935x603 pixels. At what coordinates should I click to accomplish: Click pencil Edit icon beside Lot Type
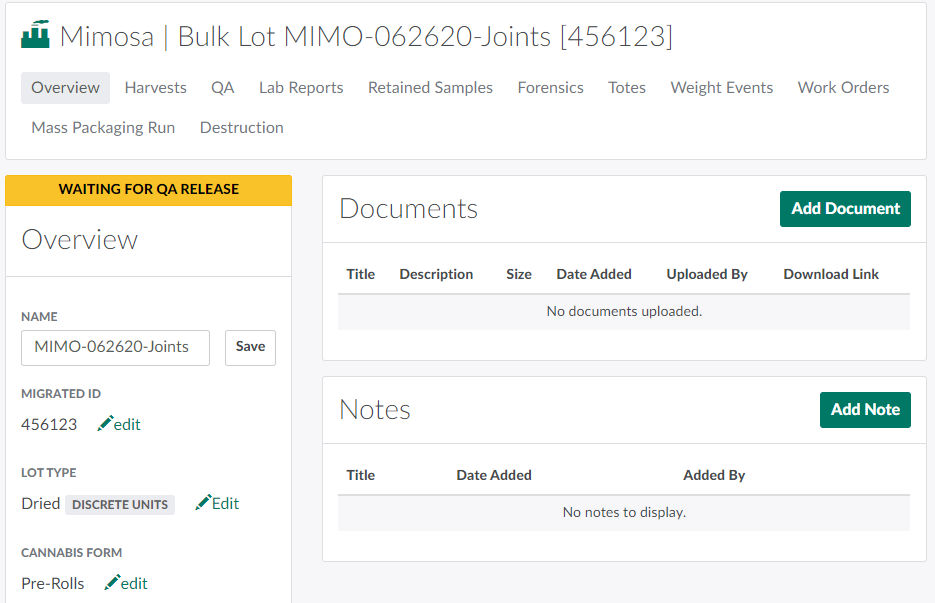click(204, 503)
